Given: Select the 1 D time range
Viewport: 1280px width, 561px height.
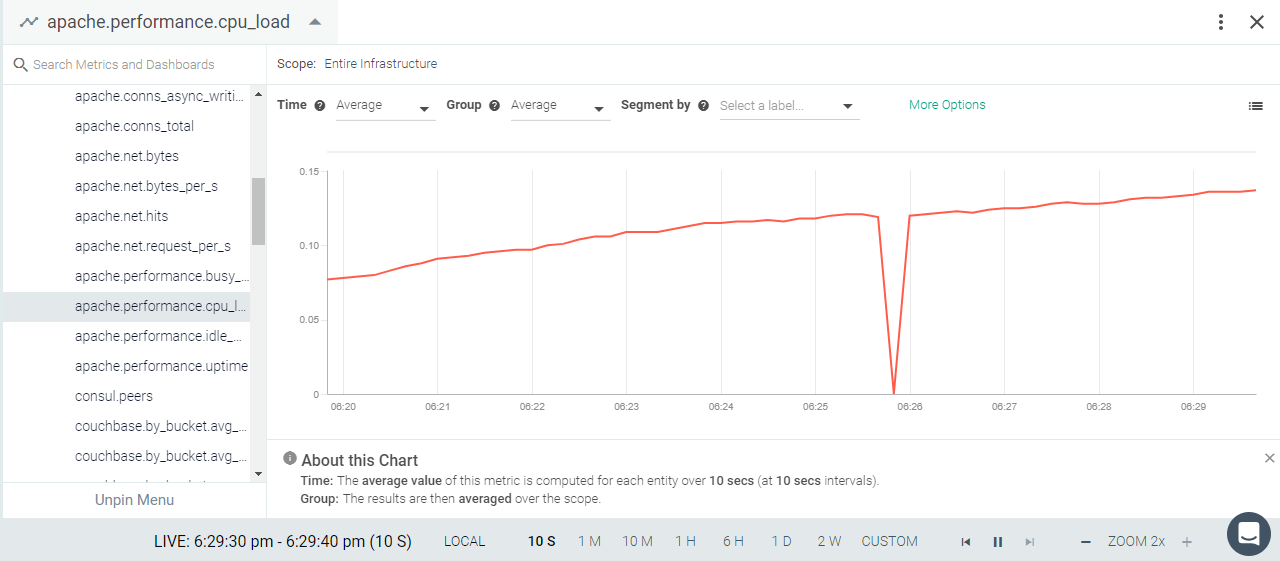Looking at the screenshot, I should pos(781,541).
